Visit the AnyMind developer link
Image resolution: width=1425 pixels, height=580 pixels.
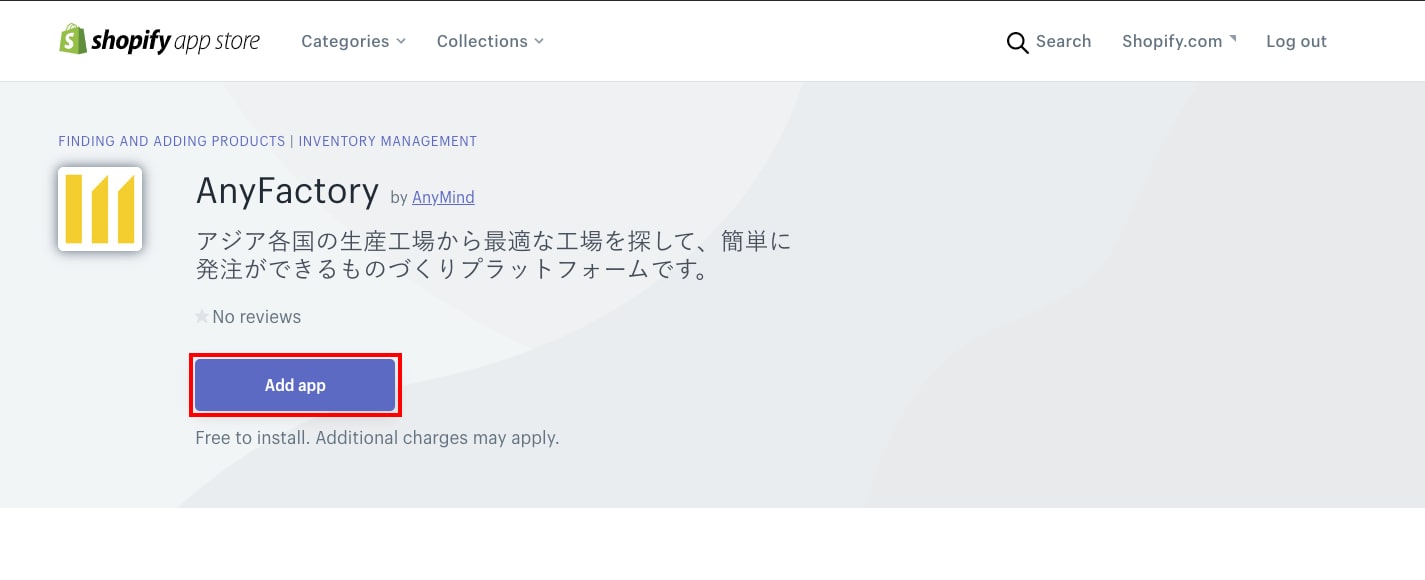(x=443, y=197)
